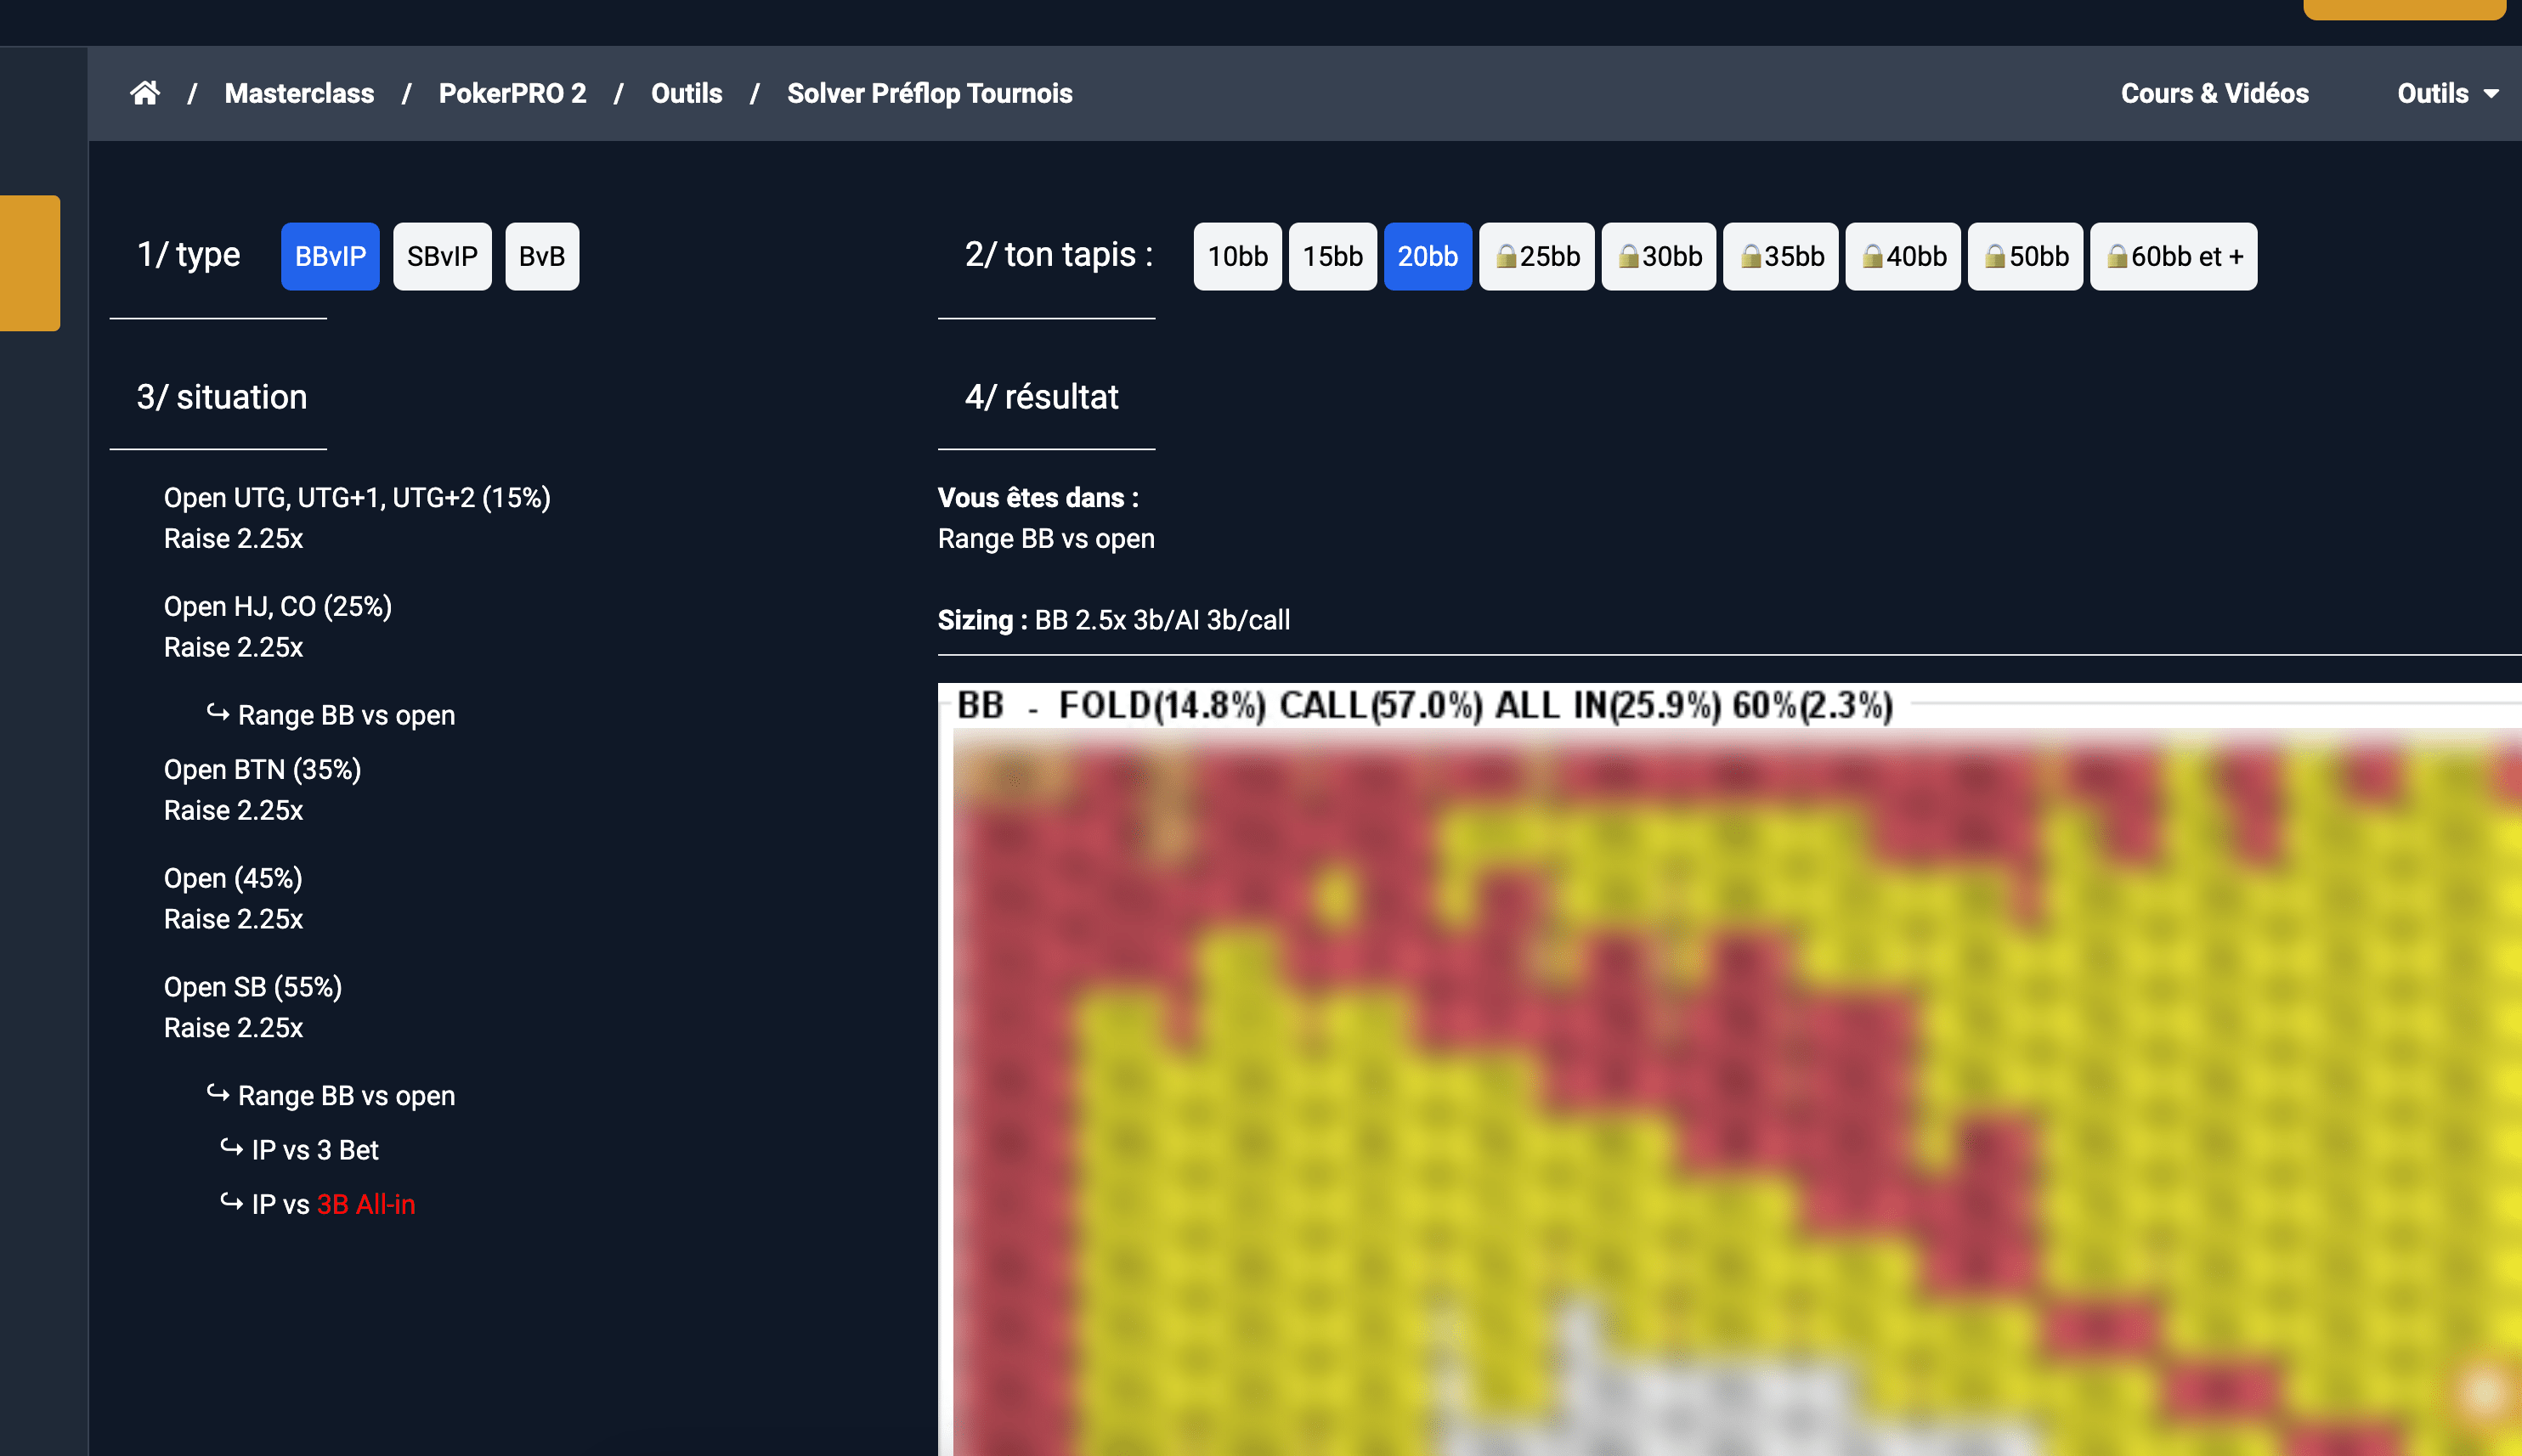Go to Masterclass breadcrumb
This screenshot has height=1456, width=2522.
point(299,93)
